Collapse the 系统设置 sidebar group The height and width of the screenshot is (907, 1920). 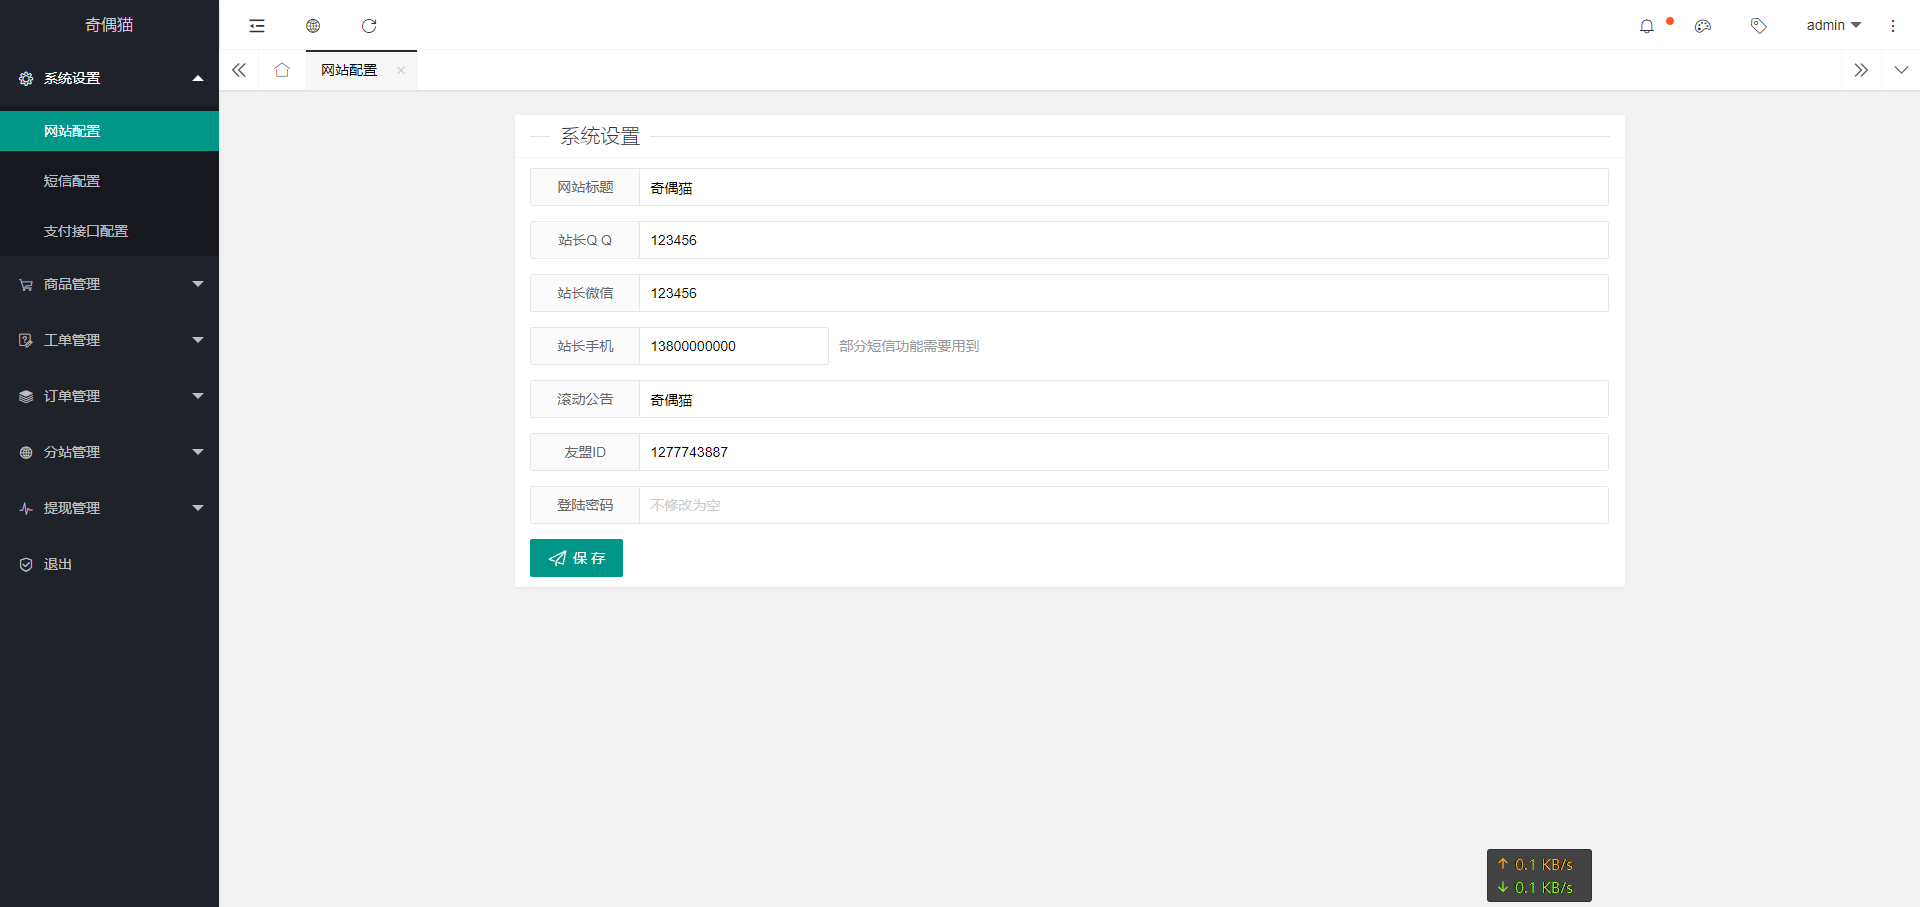point(109,78)
